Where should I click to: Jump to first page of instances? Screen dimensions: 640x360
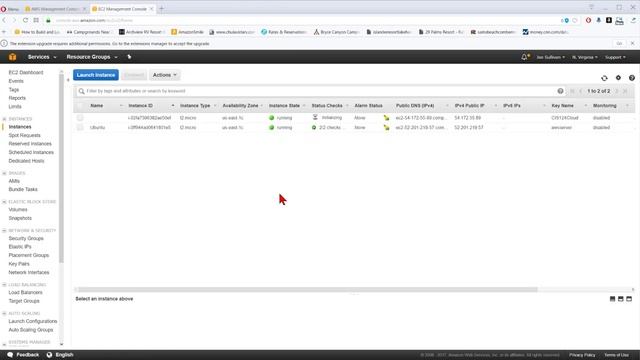[572, 91]
